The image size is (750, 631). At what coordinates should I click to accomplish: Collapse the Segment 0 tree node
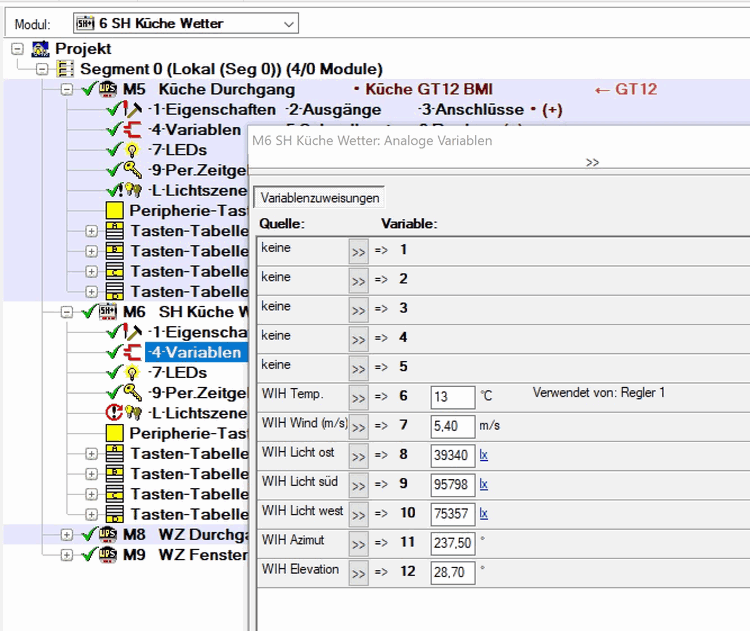point(41,69)
